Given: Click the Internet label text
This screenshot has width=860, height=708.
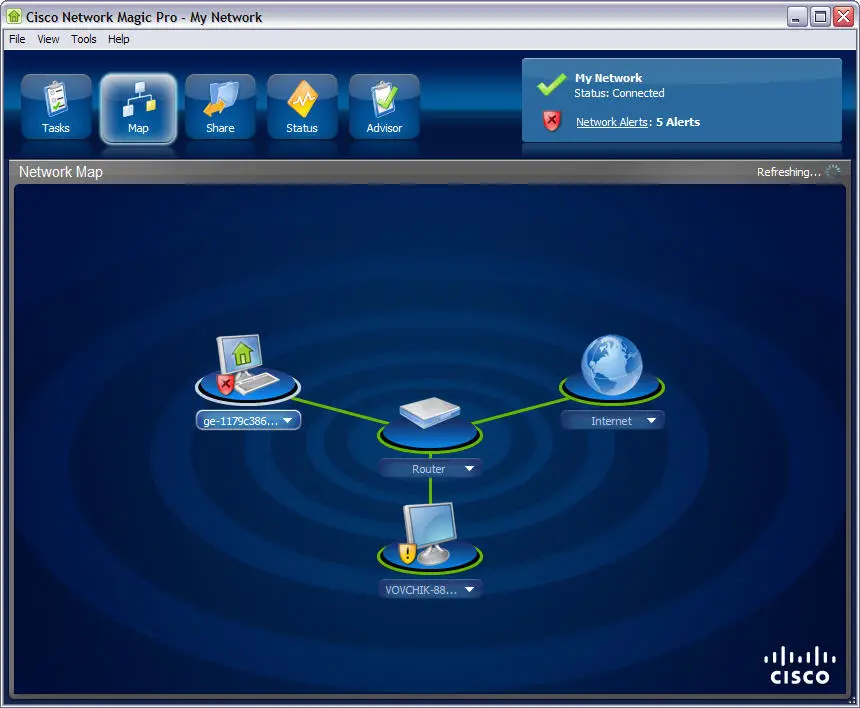Looking at the screenshot, I should click(x=611, y=421).
